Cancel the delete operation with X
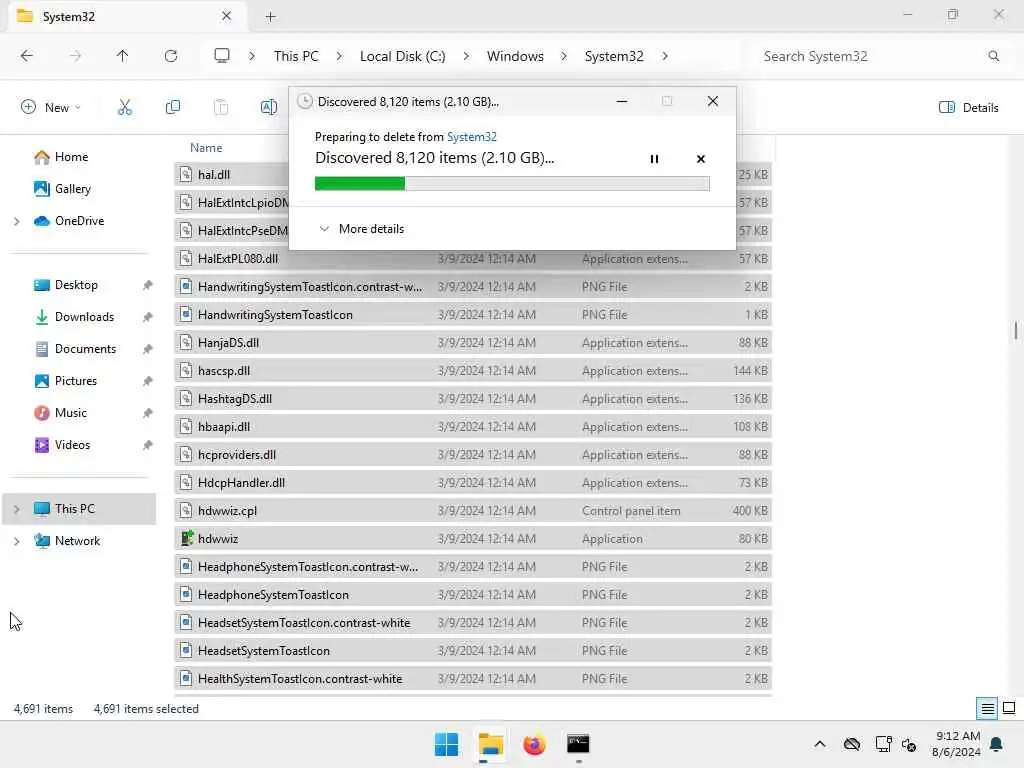The height and width of the screenshot is (768, 1024). (x=700, y=159)
